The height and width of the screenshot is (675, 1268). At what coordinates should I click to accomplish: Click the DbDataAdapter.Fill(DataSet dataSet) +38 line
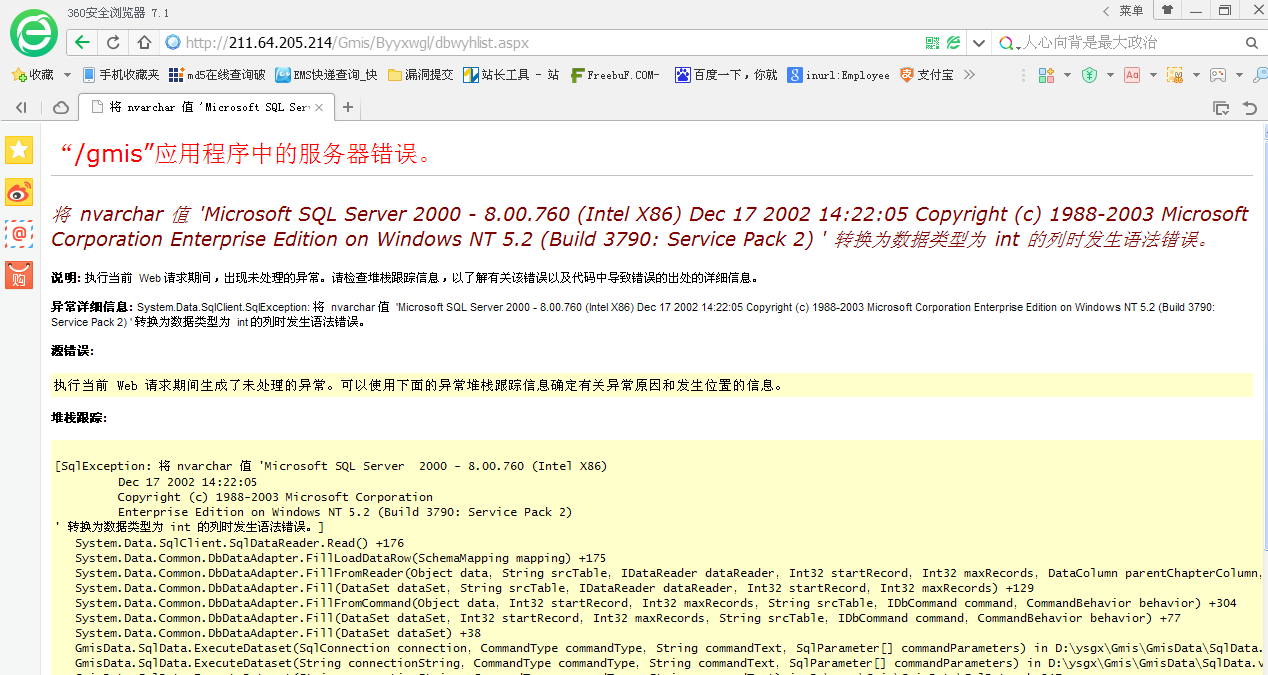[278, 633]
